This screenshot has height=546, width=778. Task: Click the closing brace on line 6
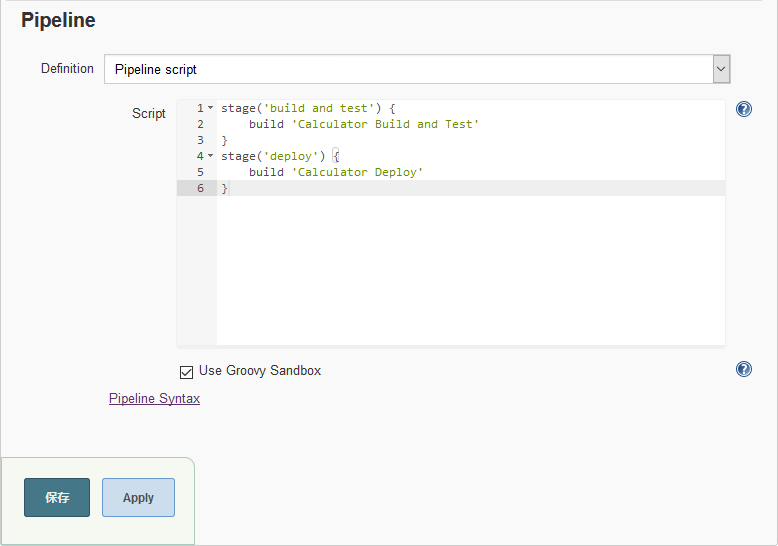pyautogui.click(x=224, y=188)
